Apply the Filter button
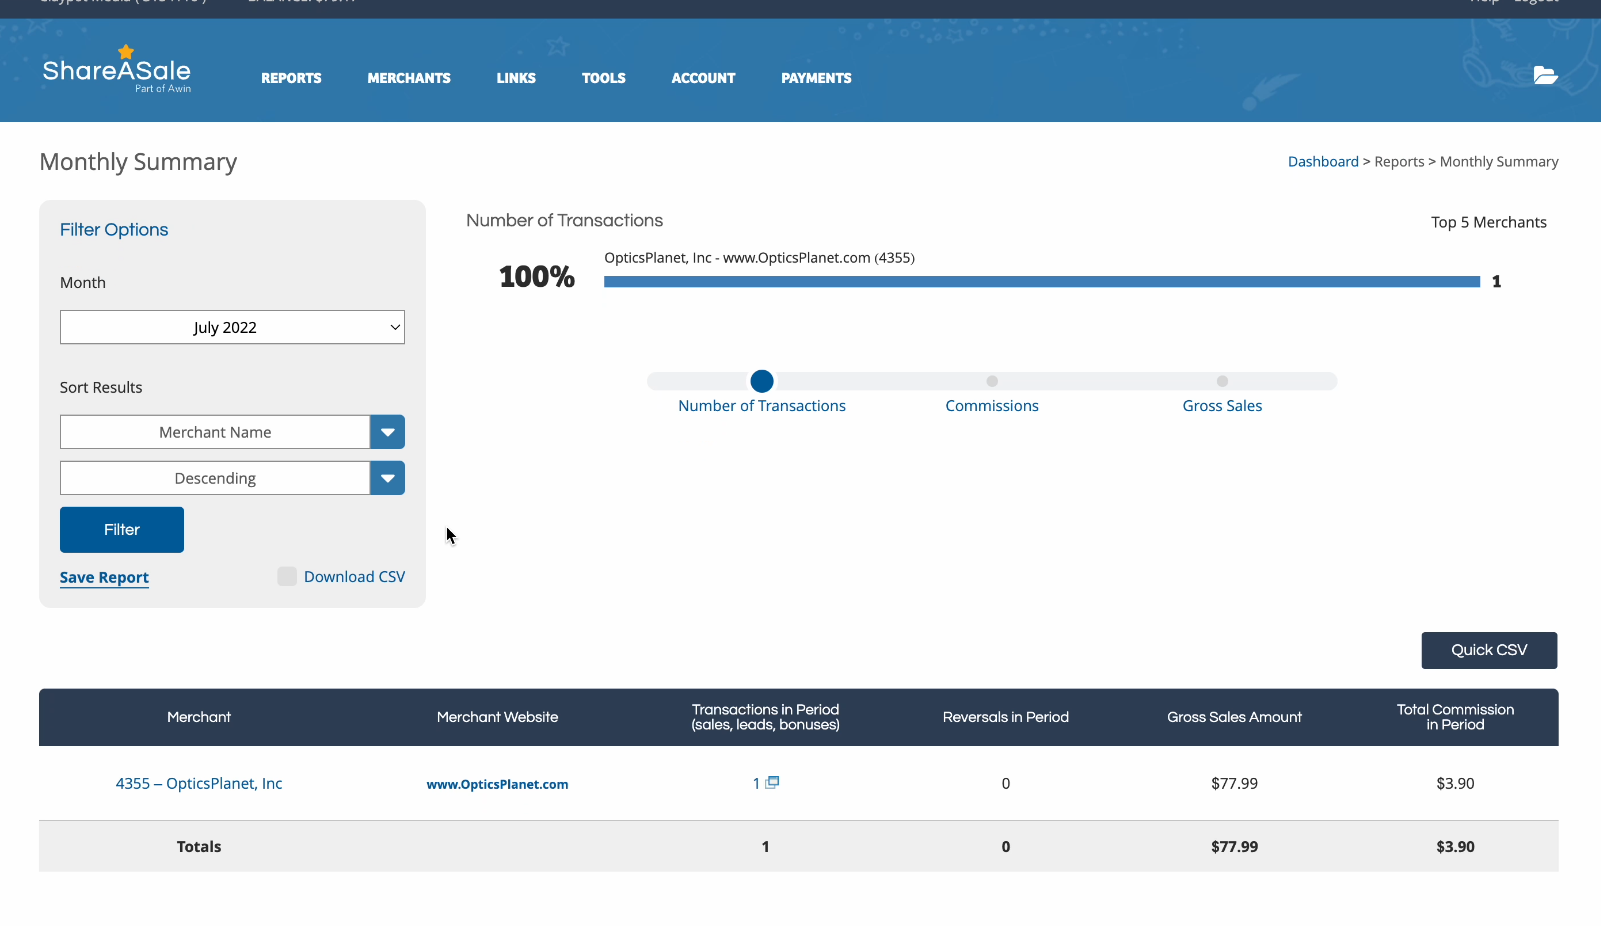1601x926 pixels. (122, 530)
